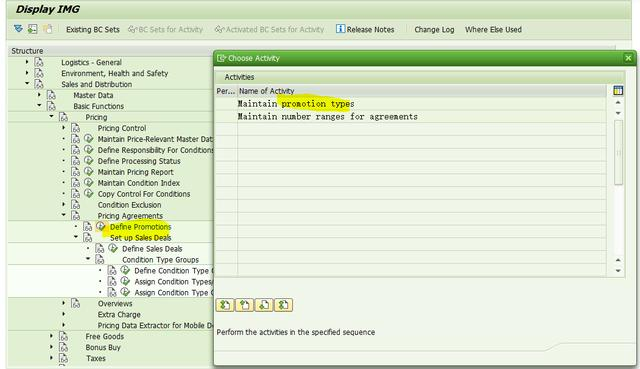Open Release Notes via its info icon
Viewport: 640px width, 369px height.
point(340,29)
